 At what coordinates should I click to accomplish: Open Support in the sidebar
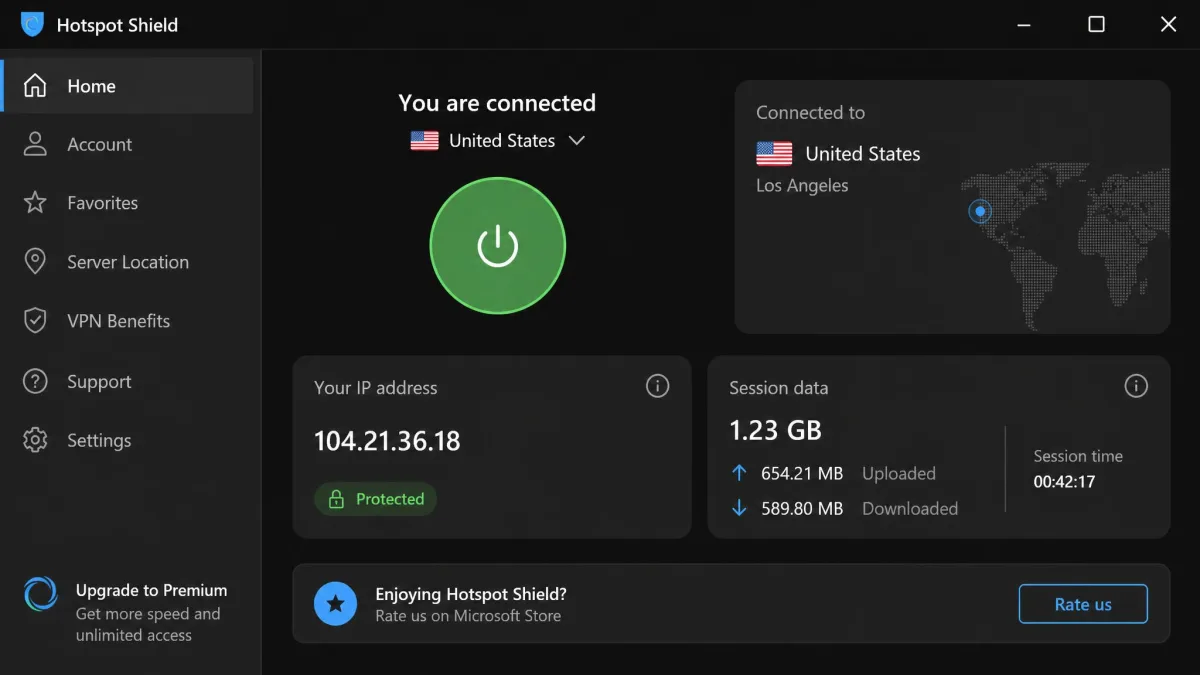(x=128, y=381)
